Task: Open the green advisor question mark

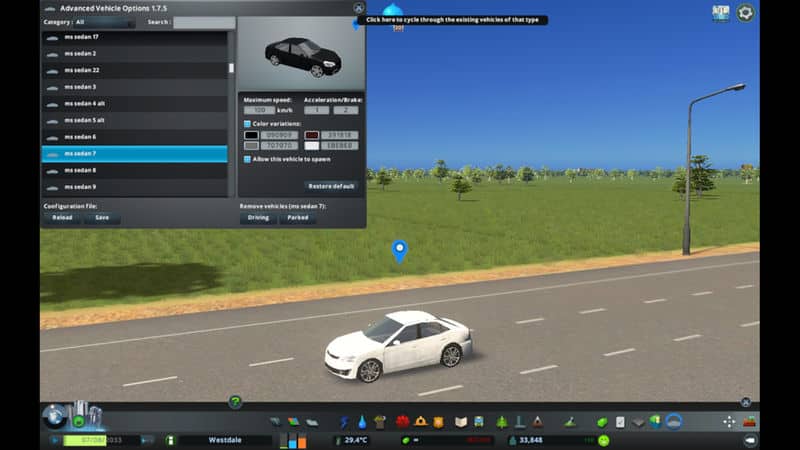Action: click(235, 402)
